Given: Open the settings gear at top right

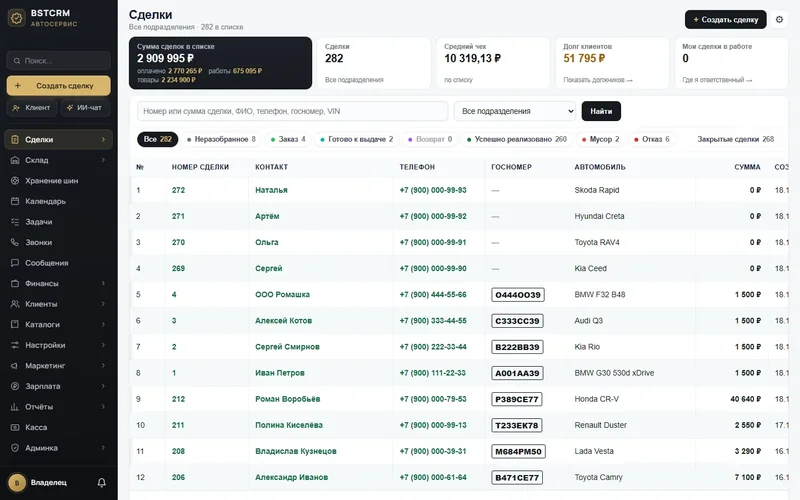Looking at the screenshot, I should (779, 19).
